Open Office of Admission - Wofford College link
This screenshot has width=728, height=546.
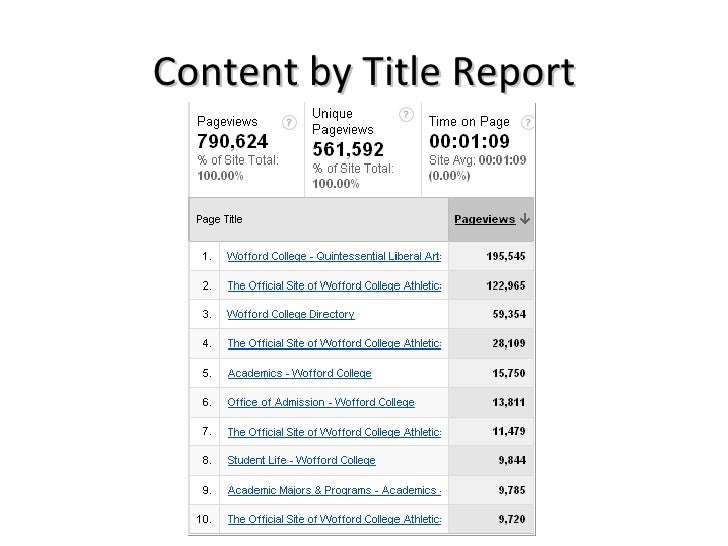320,402
